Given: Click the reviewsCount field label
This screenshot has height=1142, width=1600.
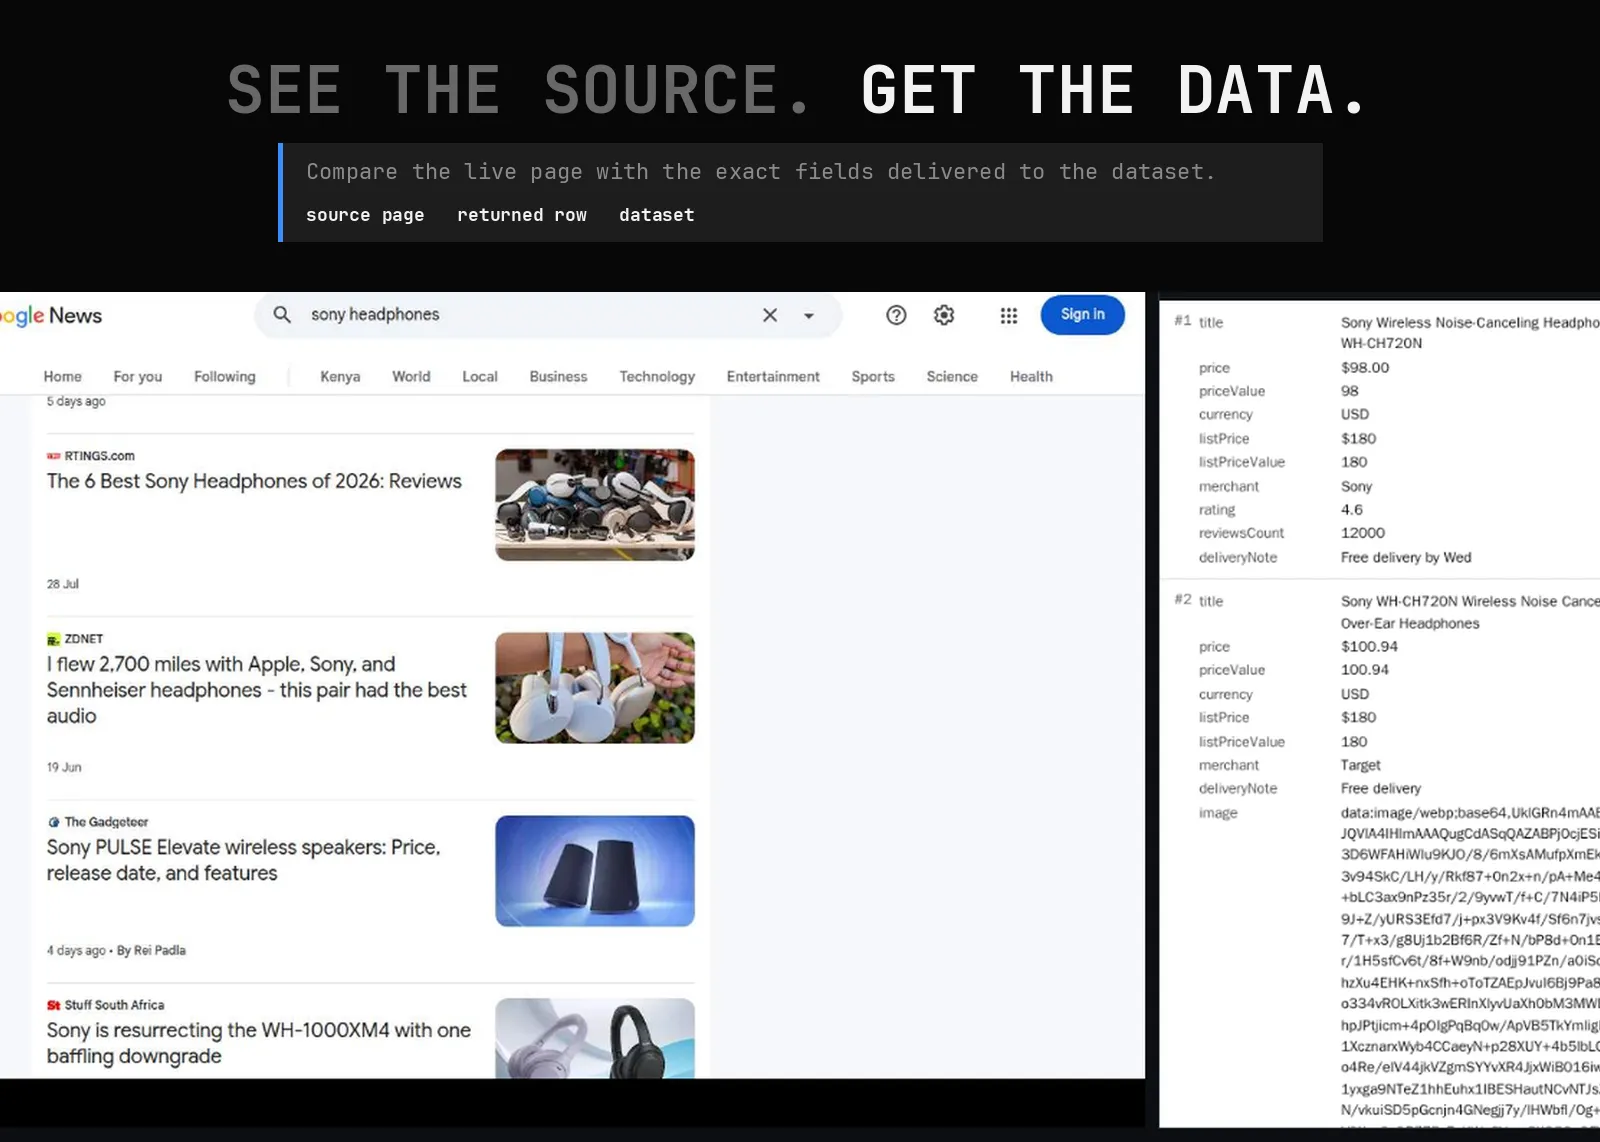Looking at the screenshot, I should (1241, 533).
